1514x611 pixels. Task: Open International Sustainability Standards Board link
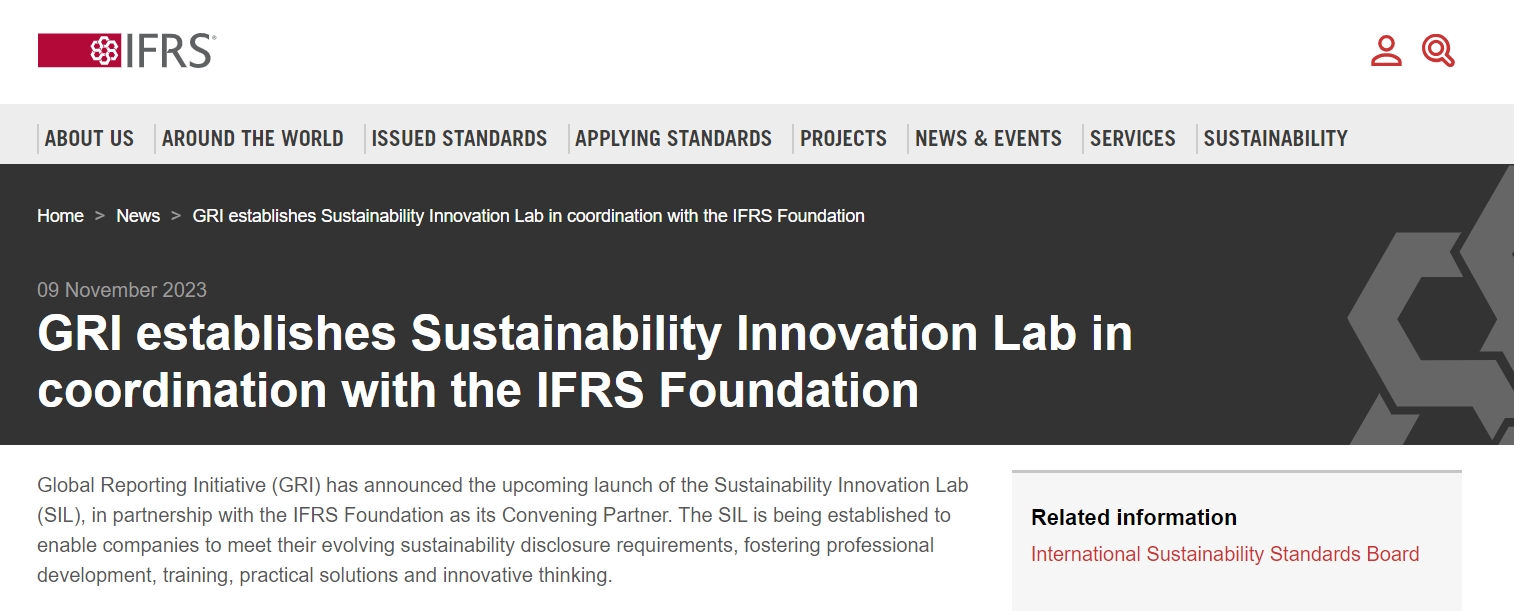[x=1225, y=554]
